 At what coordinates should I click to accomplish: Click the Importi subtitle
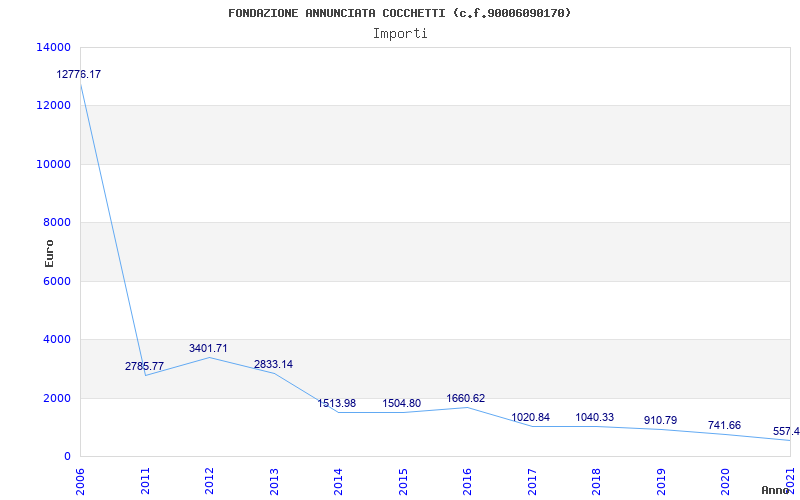coord(400,34)
